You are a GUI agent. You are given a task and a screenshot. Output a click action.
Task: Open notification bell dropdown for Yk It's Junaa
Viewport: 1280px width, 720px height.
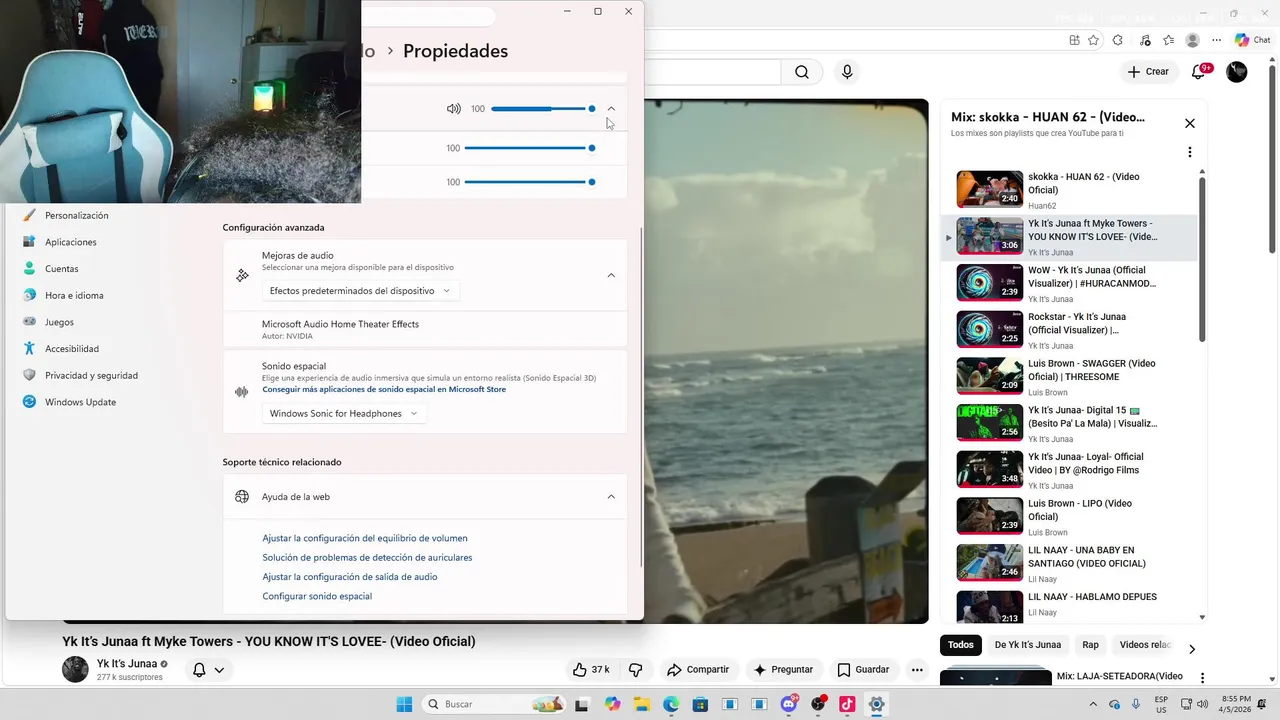point(208,670)
